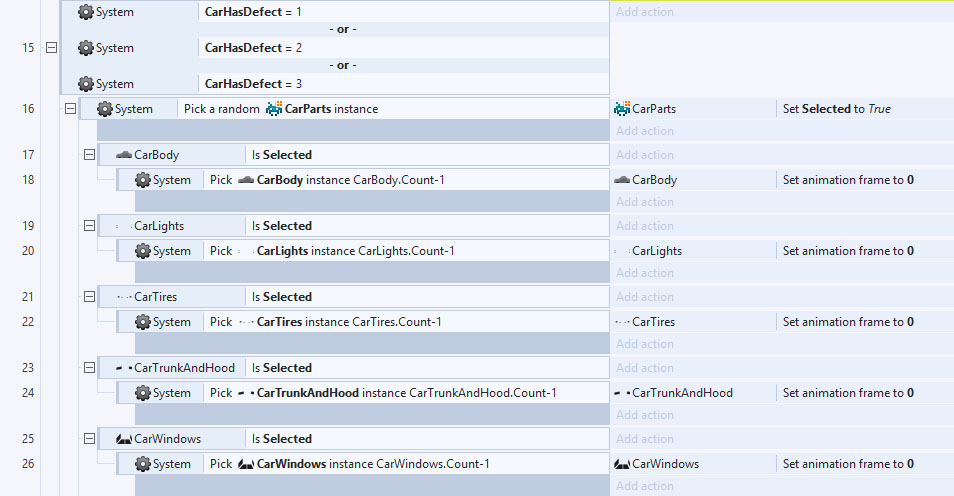Collapse event 21 CarTires block

(89, 296)
